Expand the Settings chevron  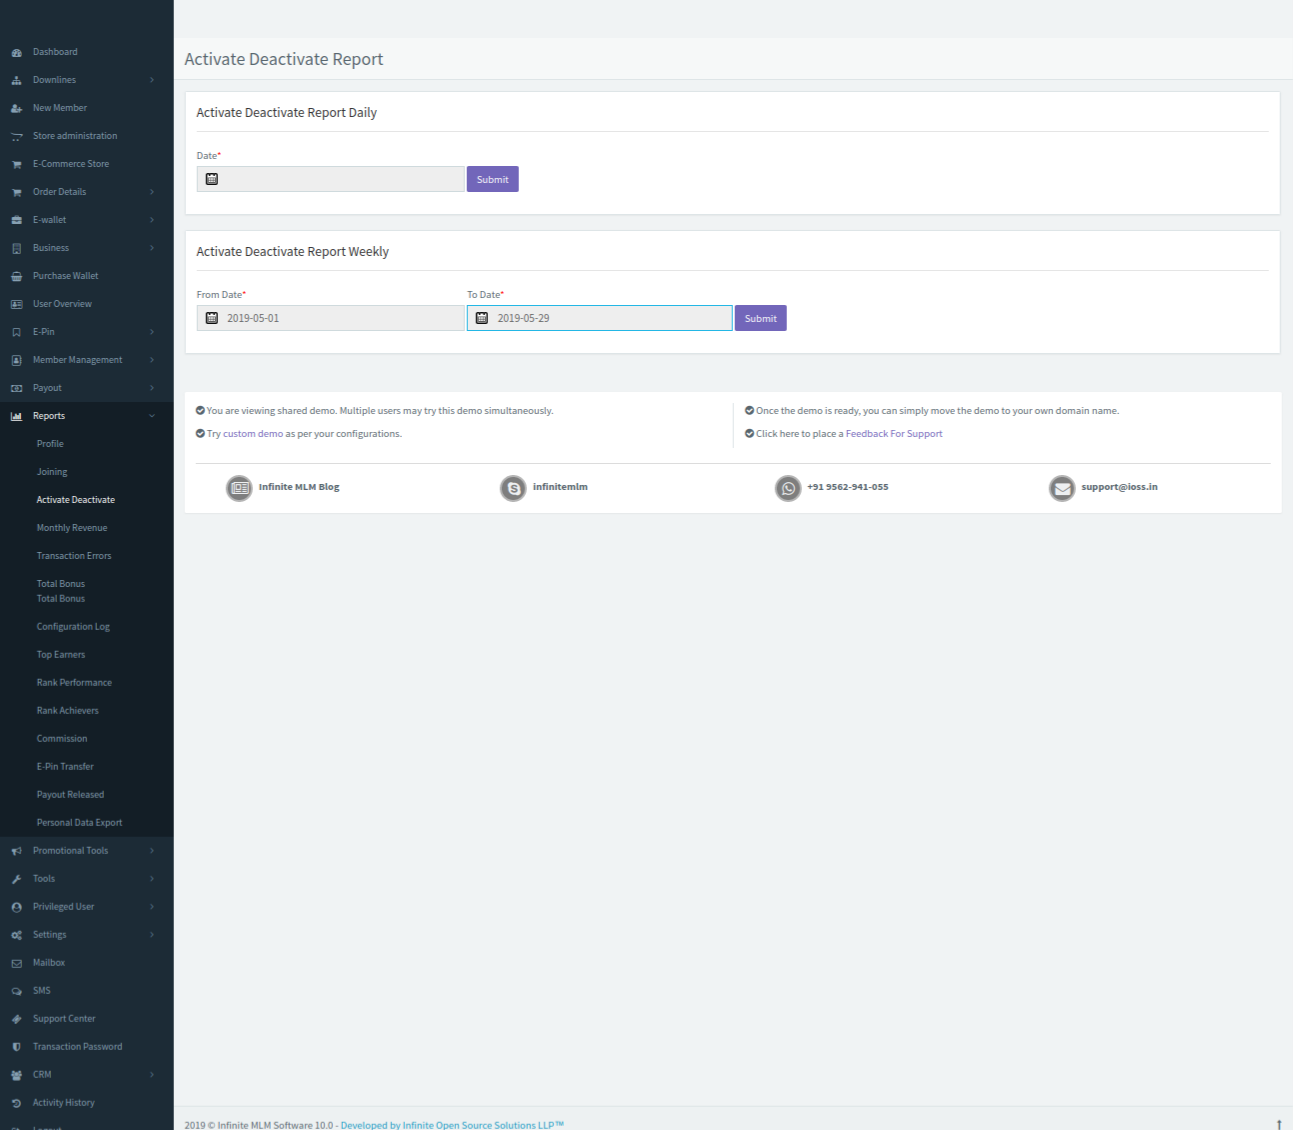(152, 935)
